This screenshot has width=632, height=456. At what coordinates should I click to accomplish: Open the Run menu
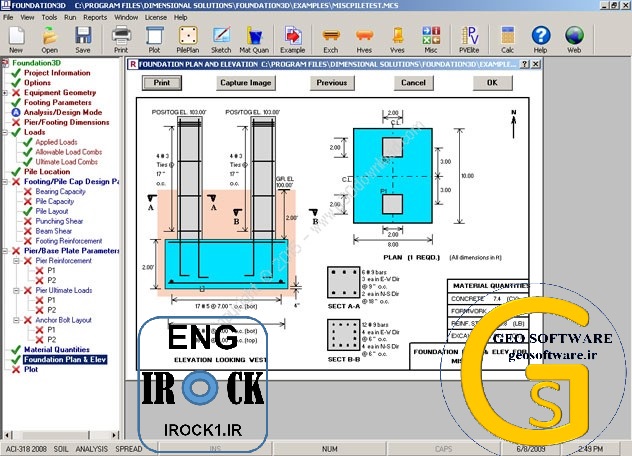pyautogui.click(x=70, y=17)
